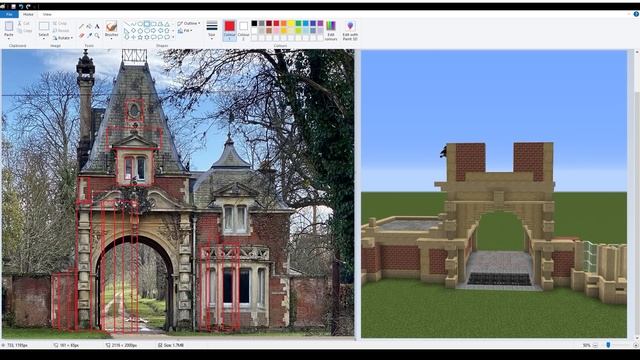
Task: Click the Resize command
Action: click(60, 31)
